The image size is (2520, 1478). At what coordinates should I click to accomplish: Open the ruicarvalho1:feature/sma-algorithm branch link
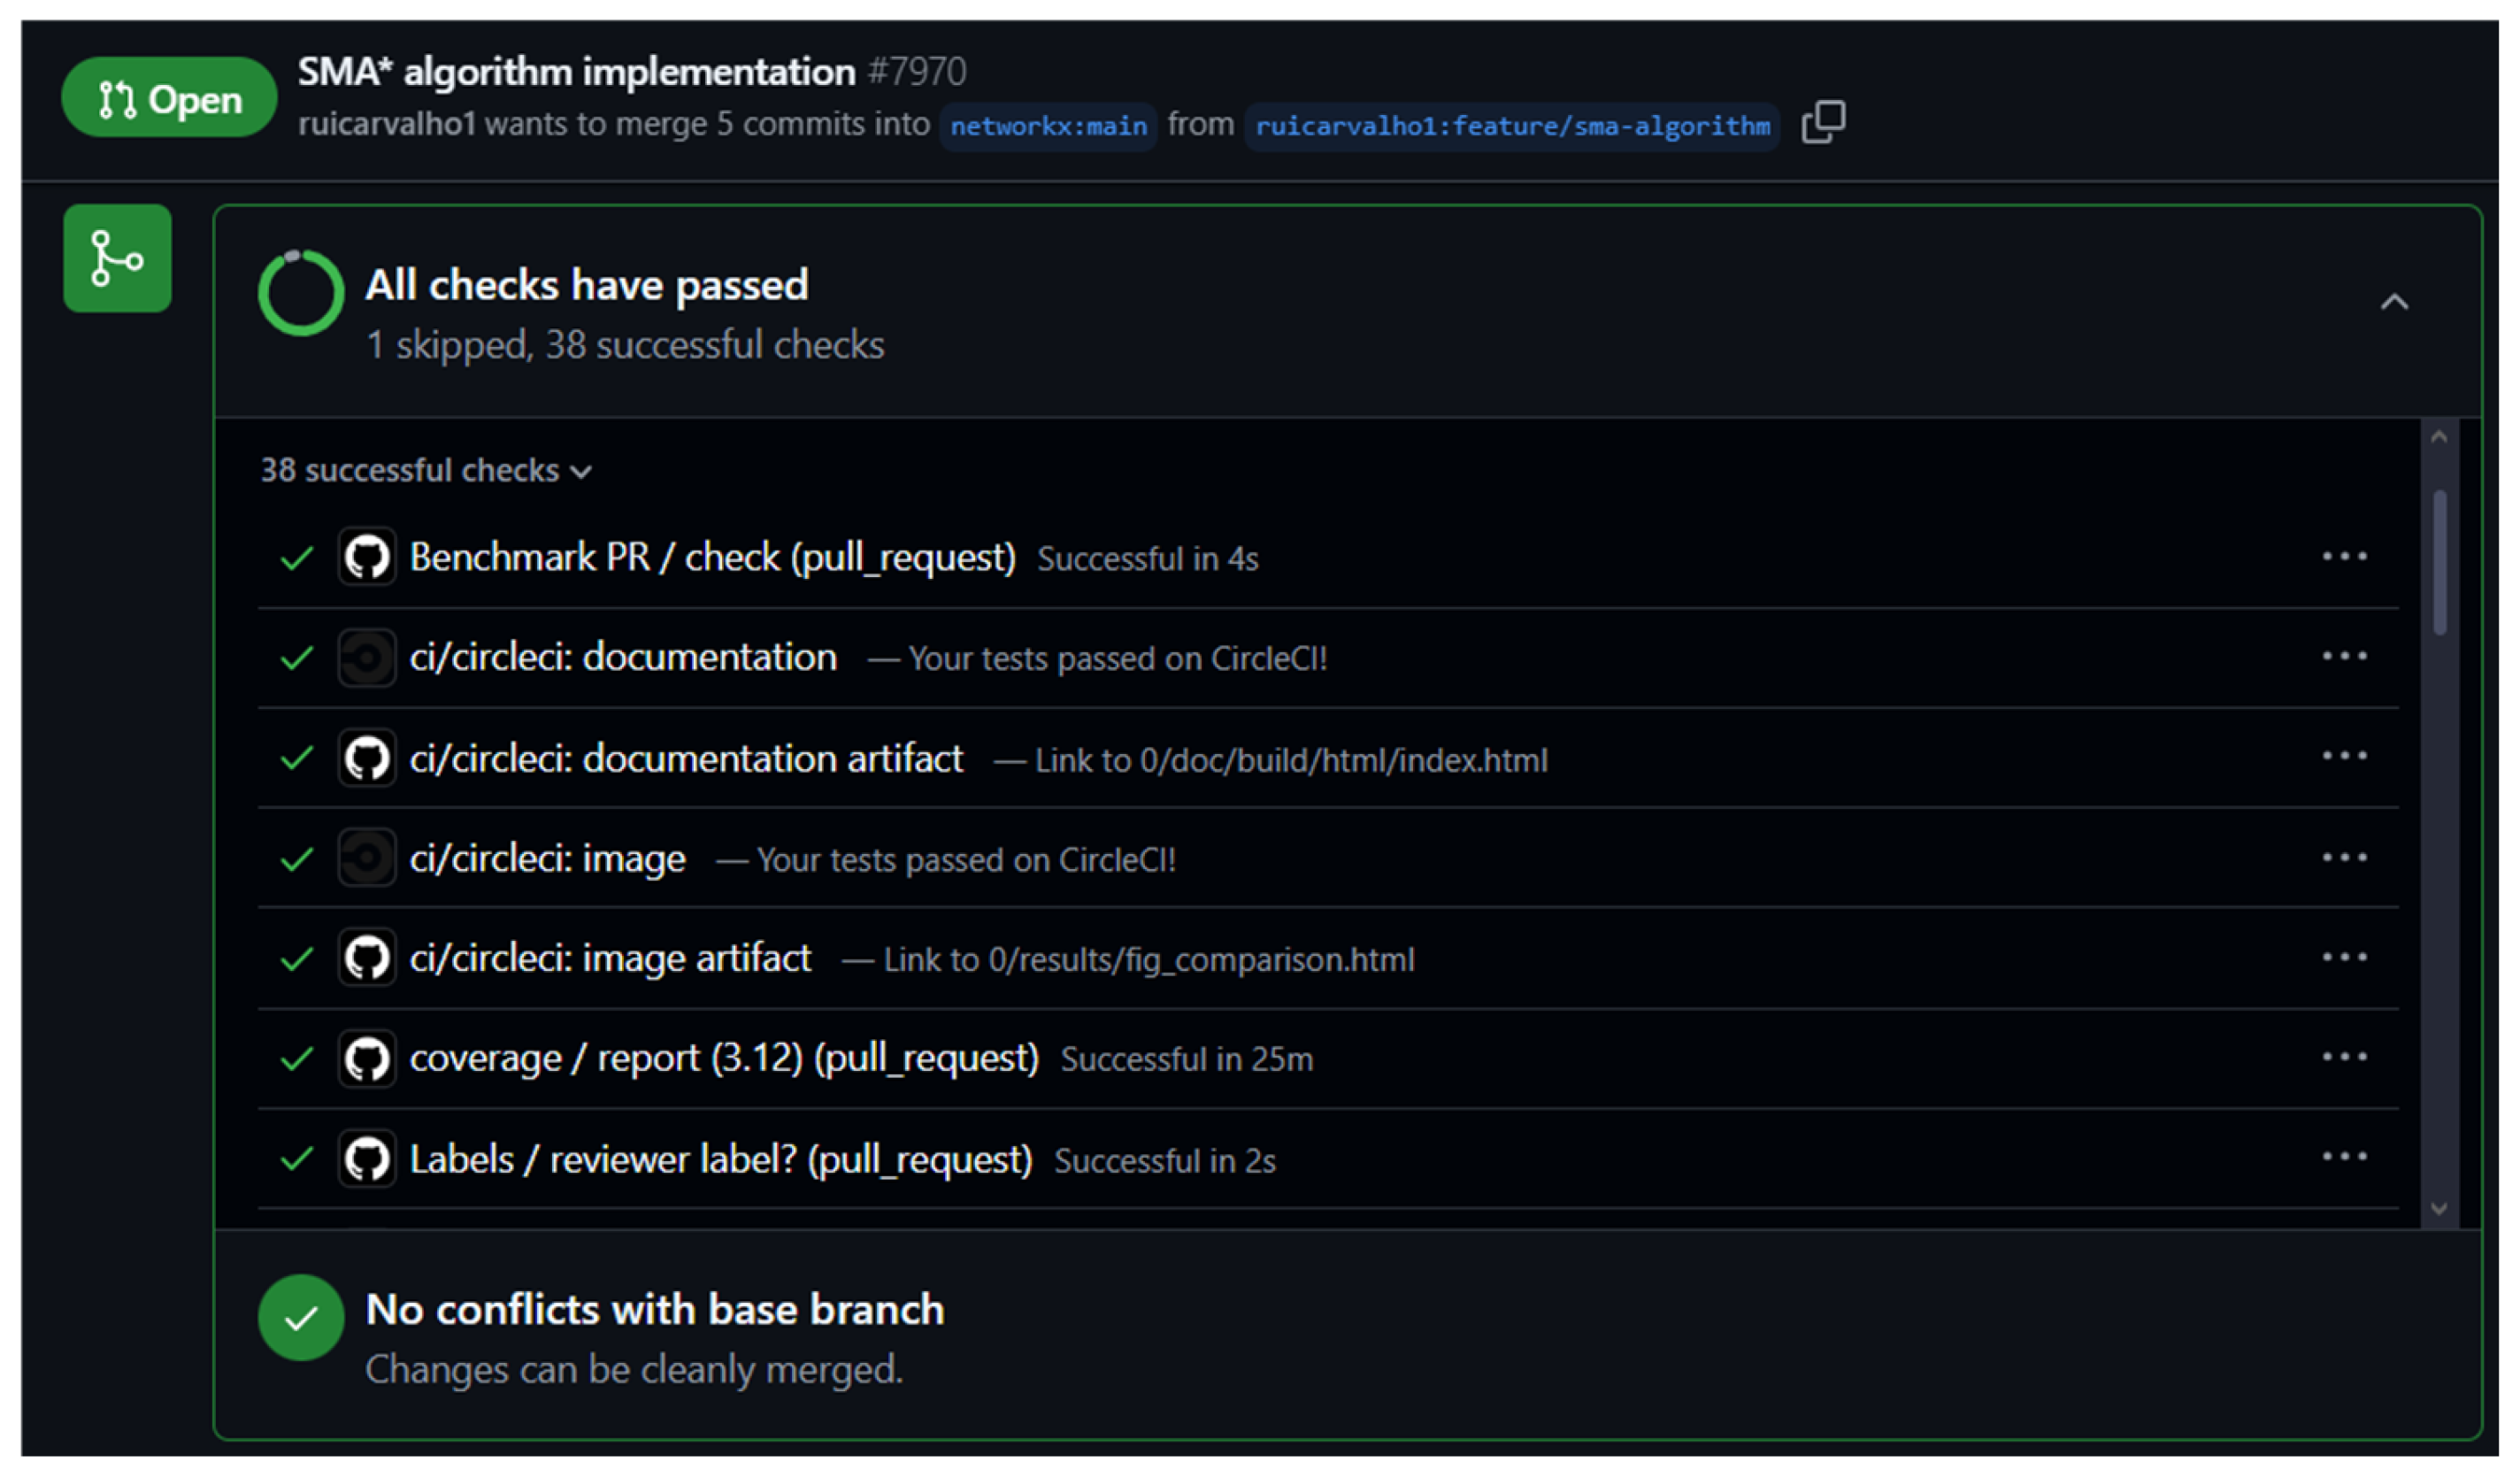pos(1512,126)
